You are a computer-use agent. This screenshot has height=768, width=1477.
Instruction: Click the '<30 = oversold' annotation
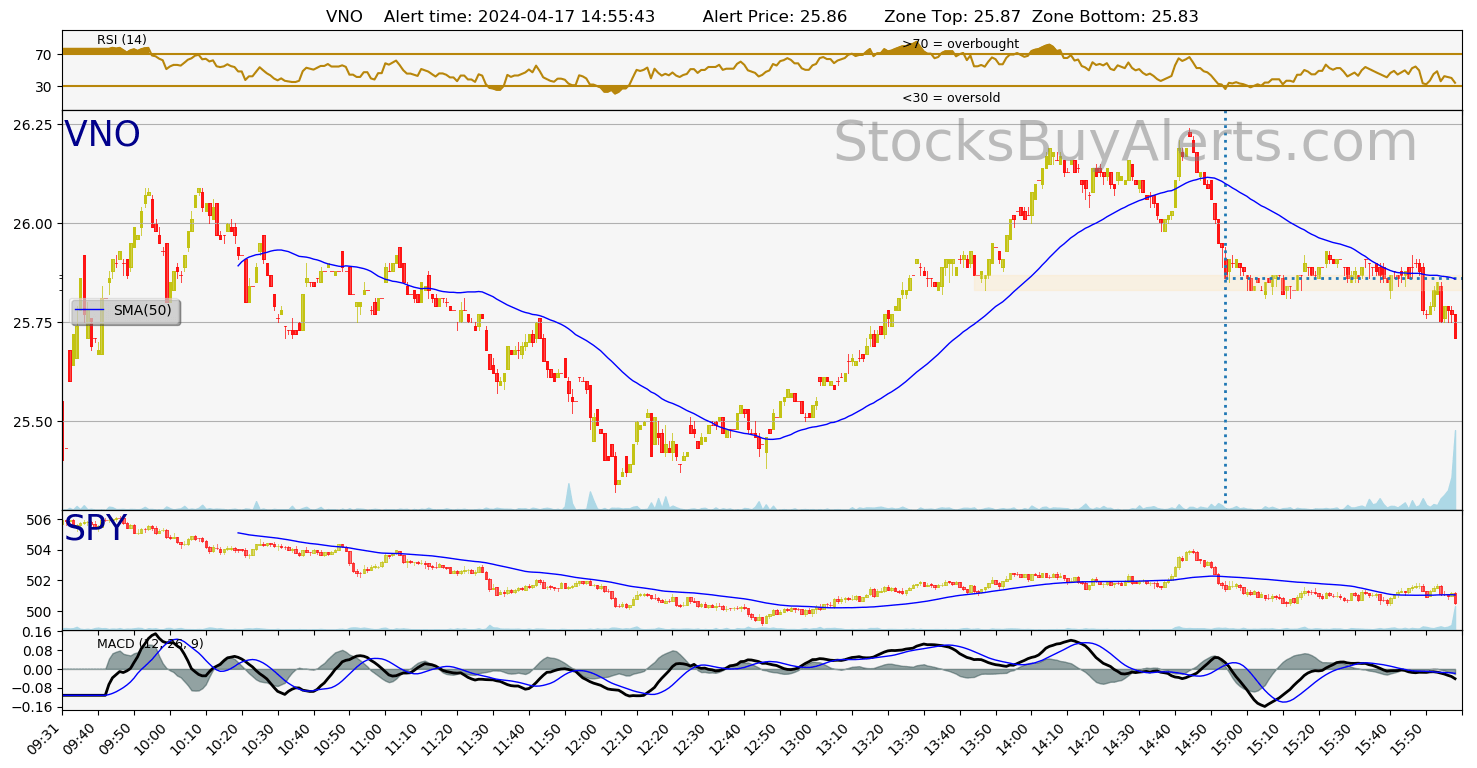click(x=951, y=98)
